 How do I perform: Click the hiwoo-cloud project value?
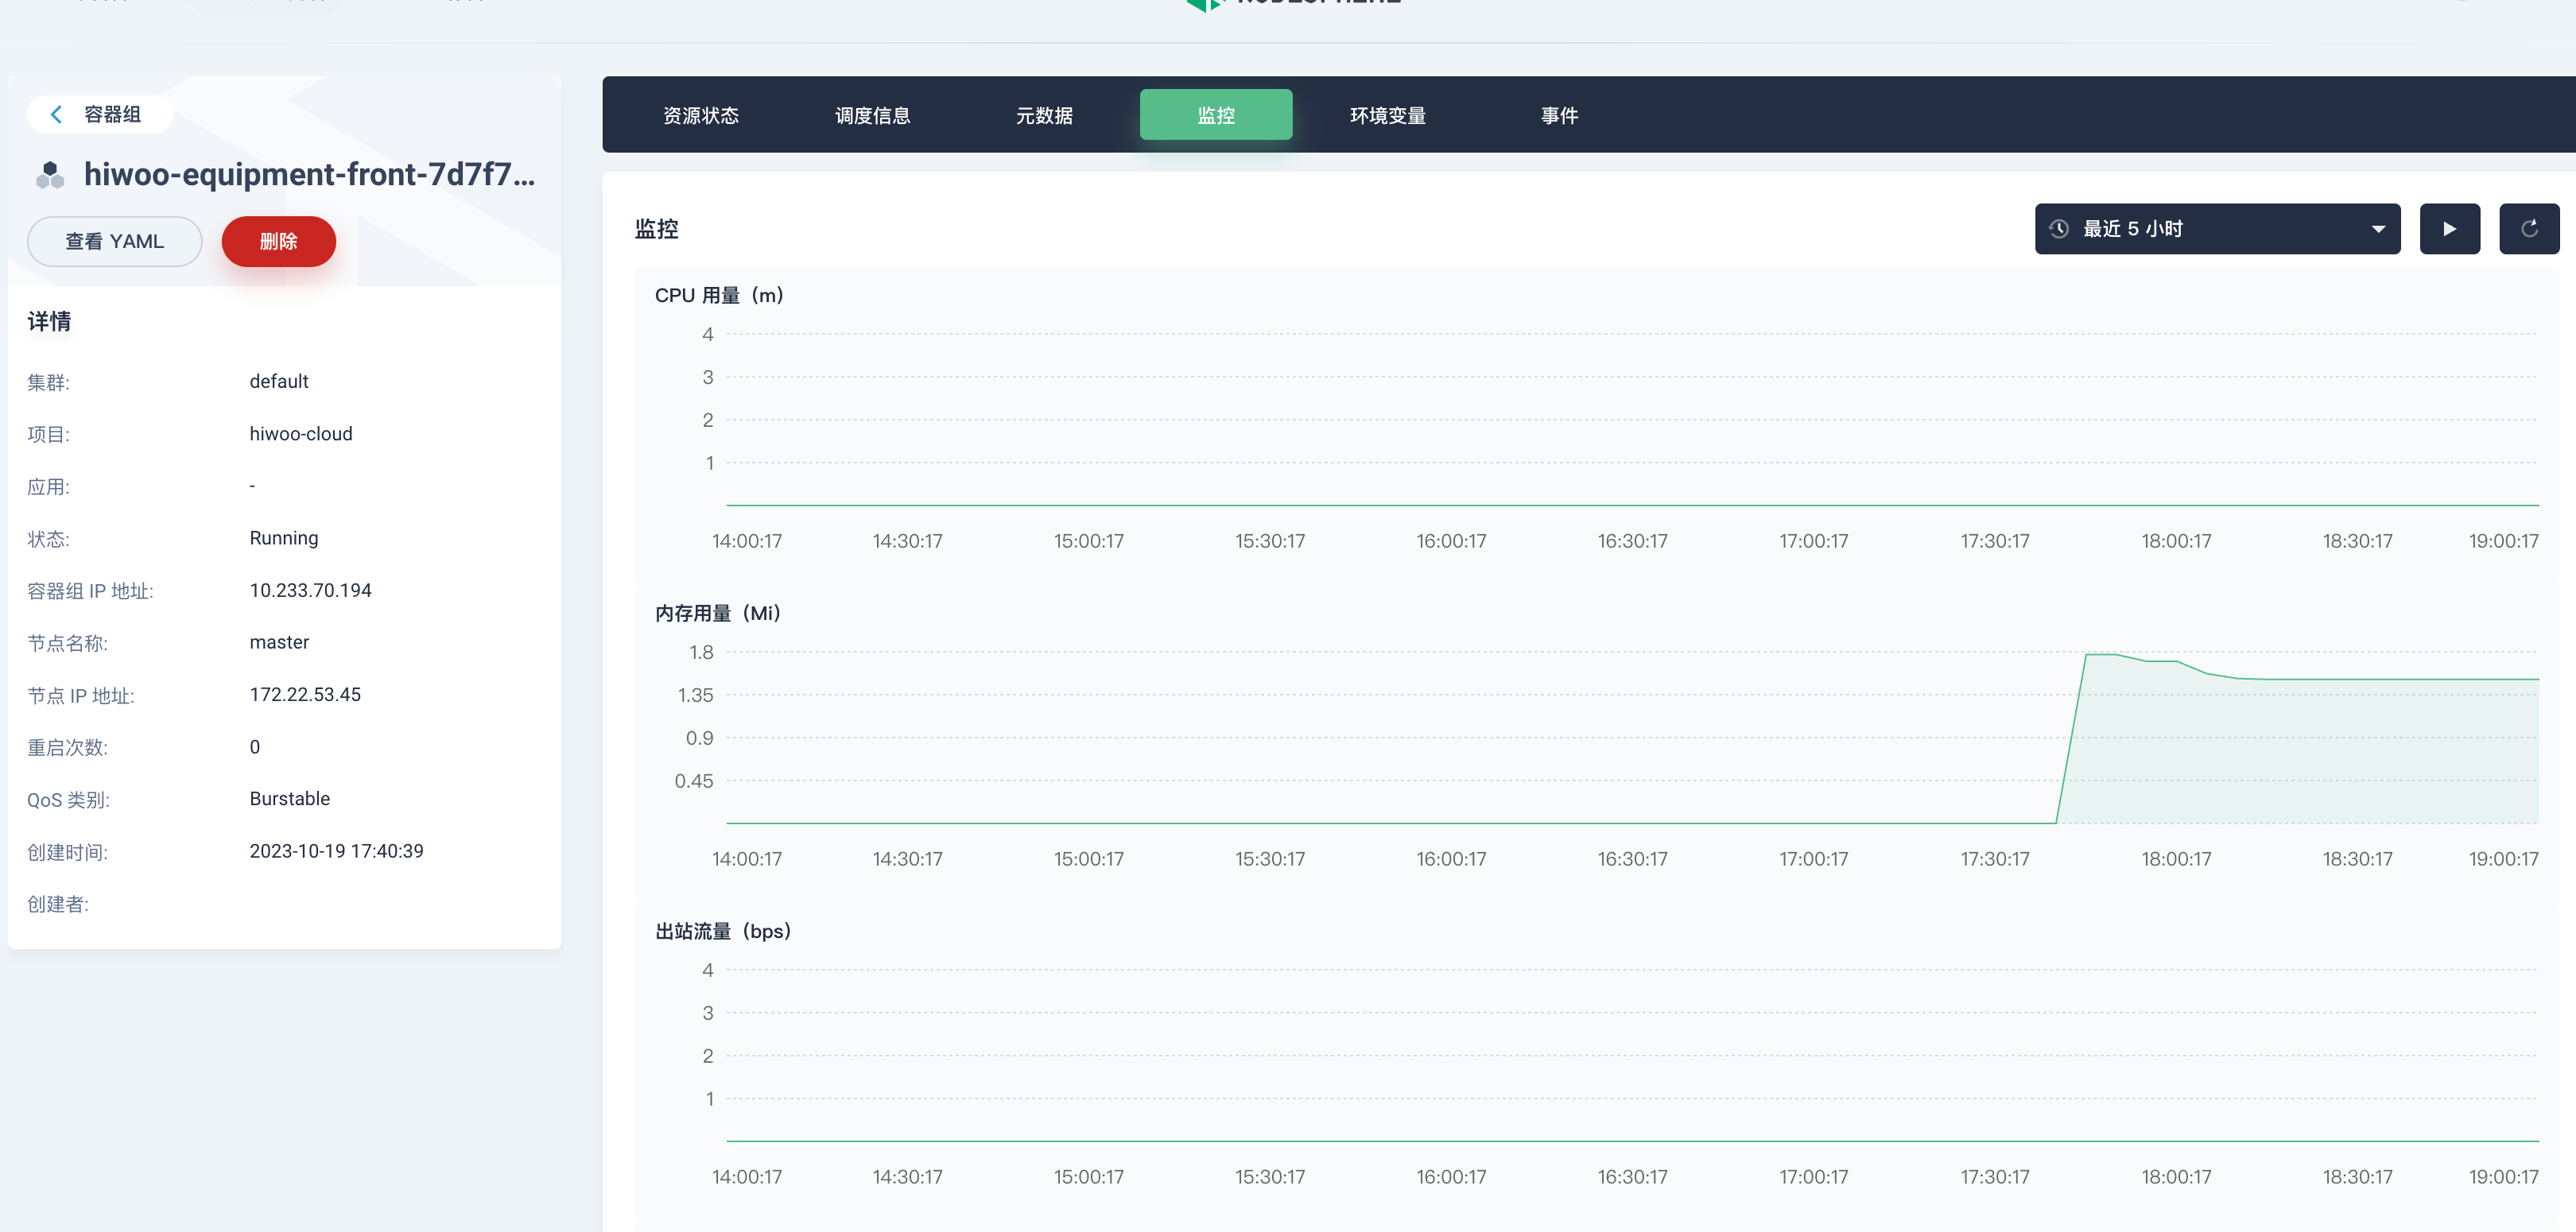click(301, 434)
